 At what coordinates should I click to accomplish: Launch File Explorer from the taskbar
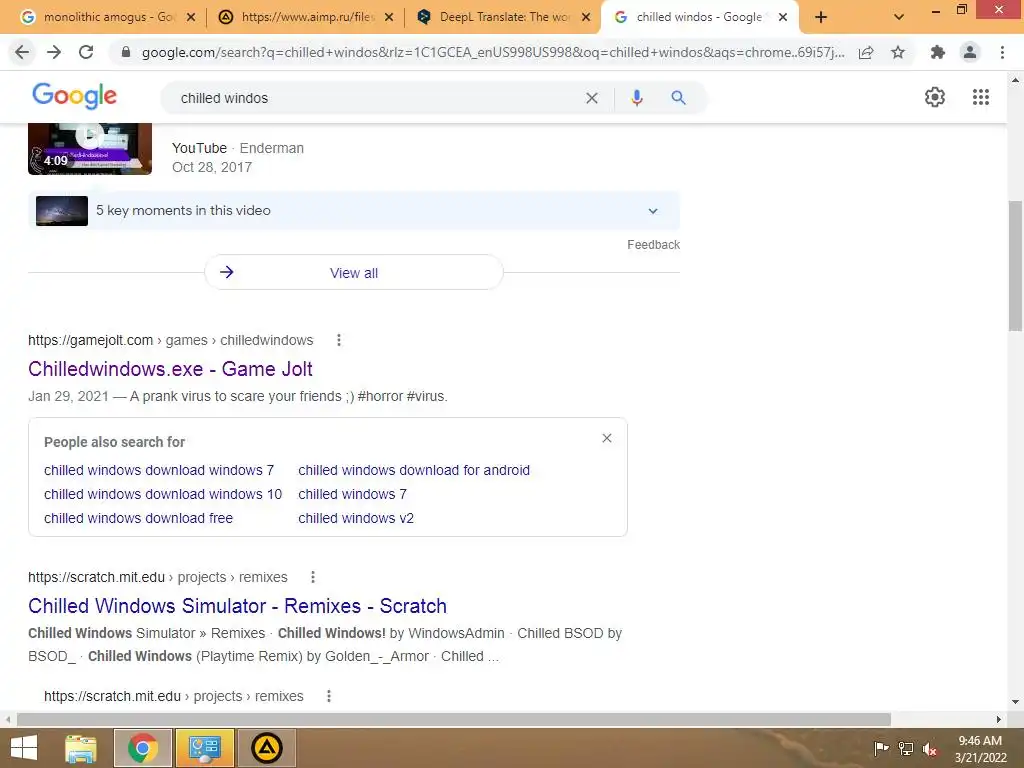pos(81,748)
